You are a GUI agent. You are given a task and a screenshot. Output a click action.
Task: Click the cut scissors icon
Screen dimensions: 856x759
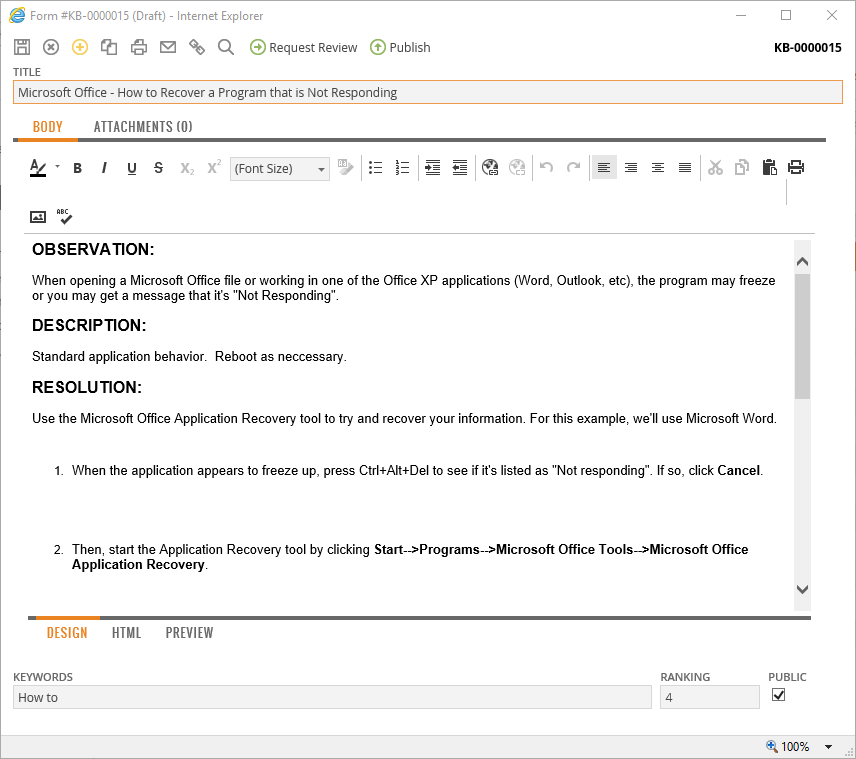coord(715,168)
